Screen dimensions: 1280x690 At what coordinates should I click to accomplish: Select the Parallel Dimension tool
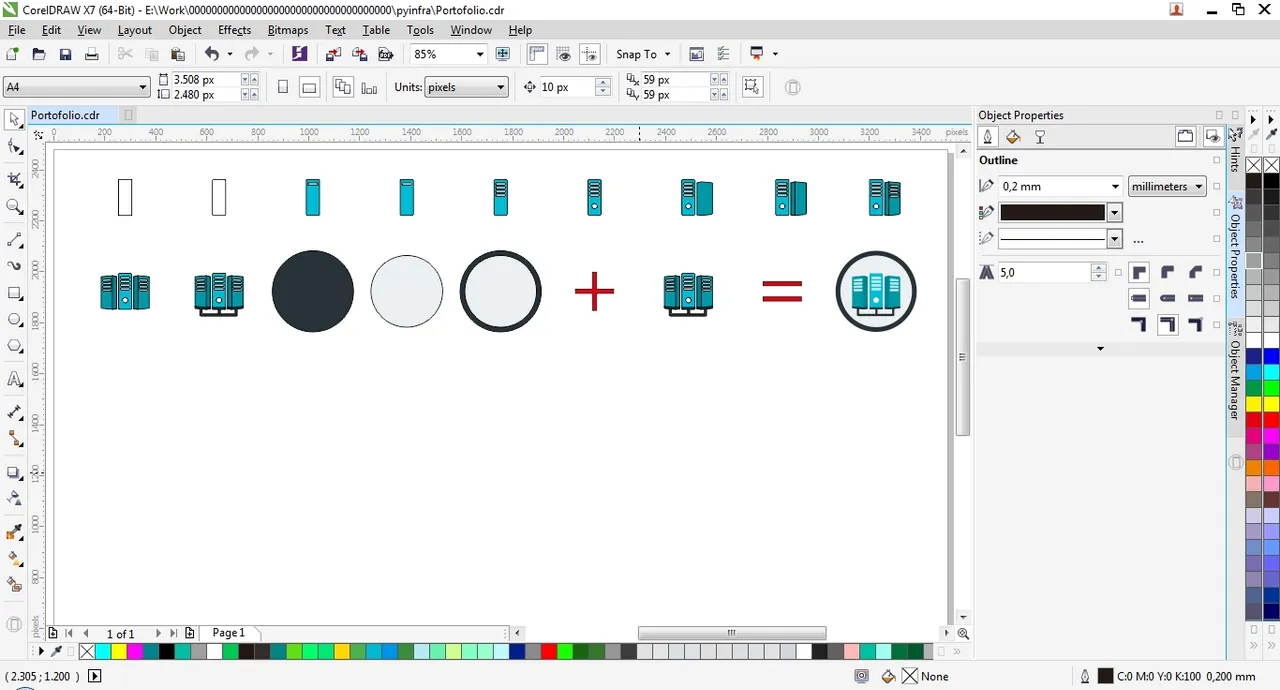coord(15,412)
